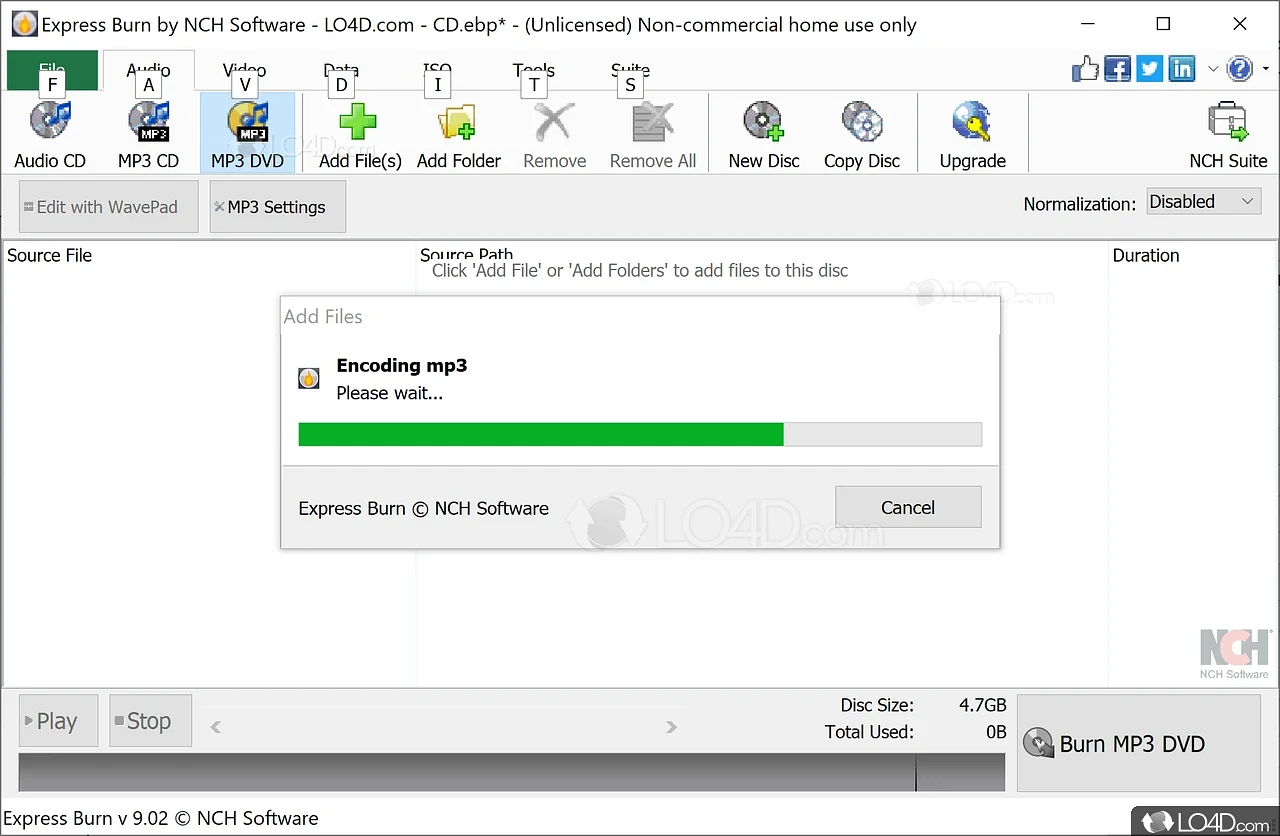Screen dimensions: 1280x836
Task: Click the Burn MP3 DVD button
Action: click(x=1139, y=744)
